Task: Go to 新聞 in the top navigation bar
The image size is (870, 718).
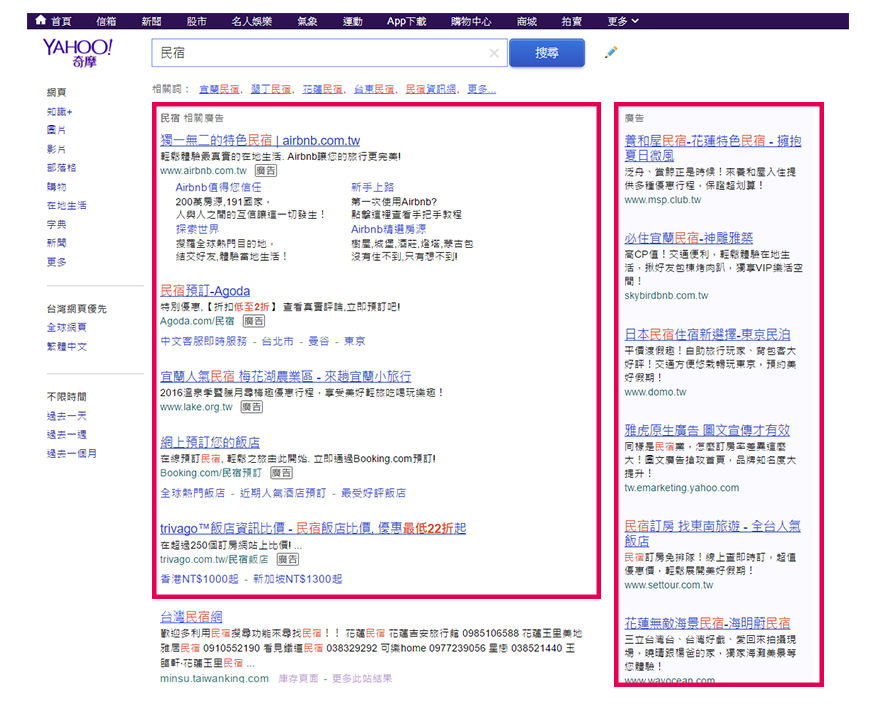Action: 151,21
